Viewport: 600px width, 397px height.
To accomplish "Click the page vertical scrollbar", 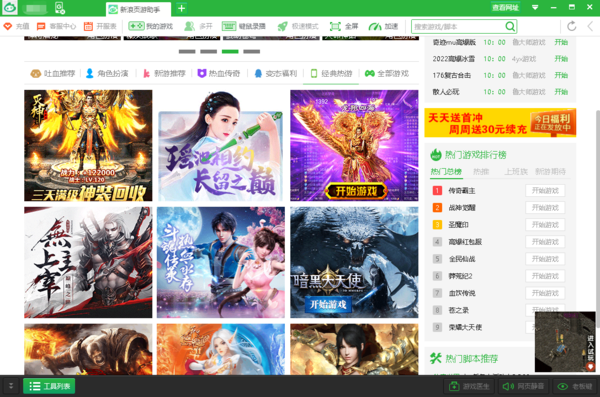I will pos(597,218).
